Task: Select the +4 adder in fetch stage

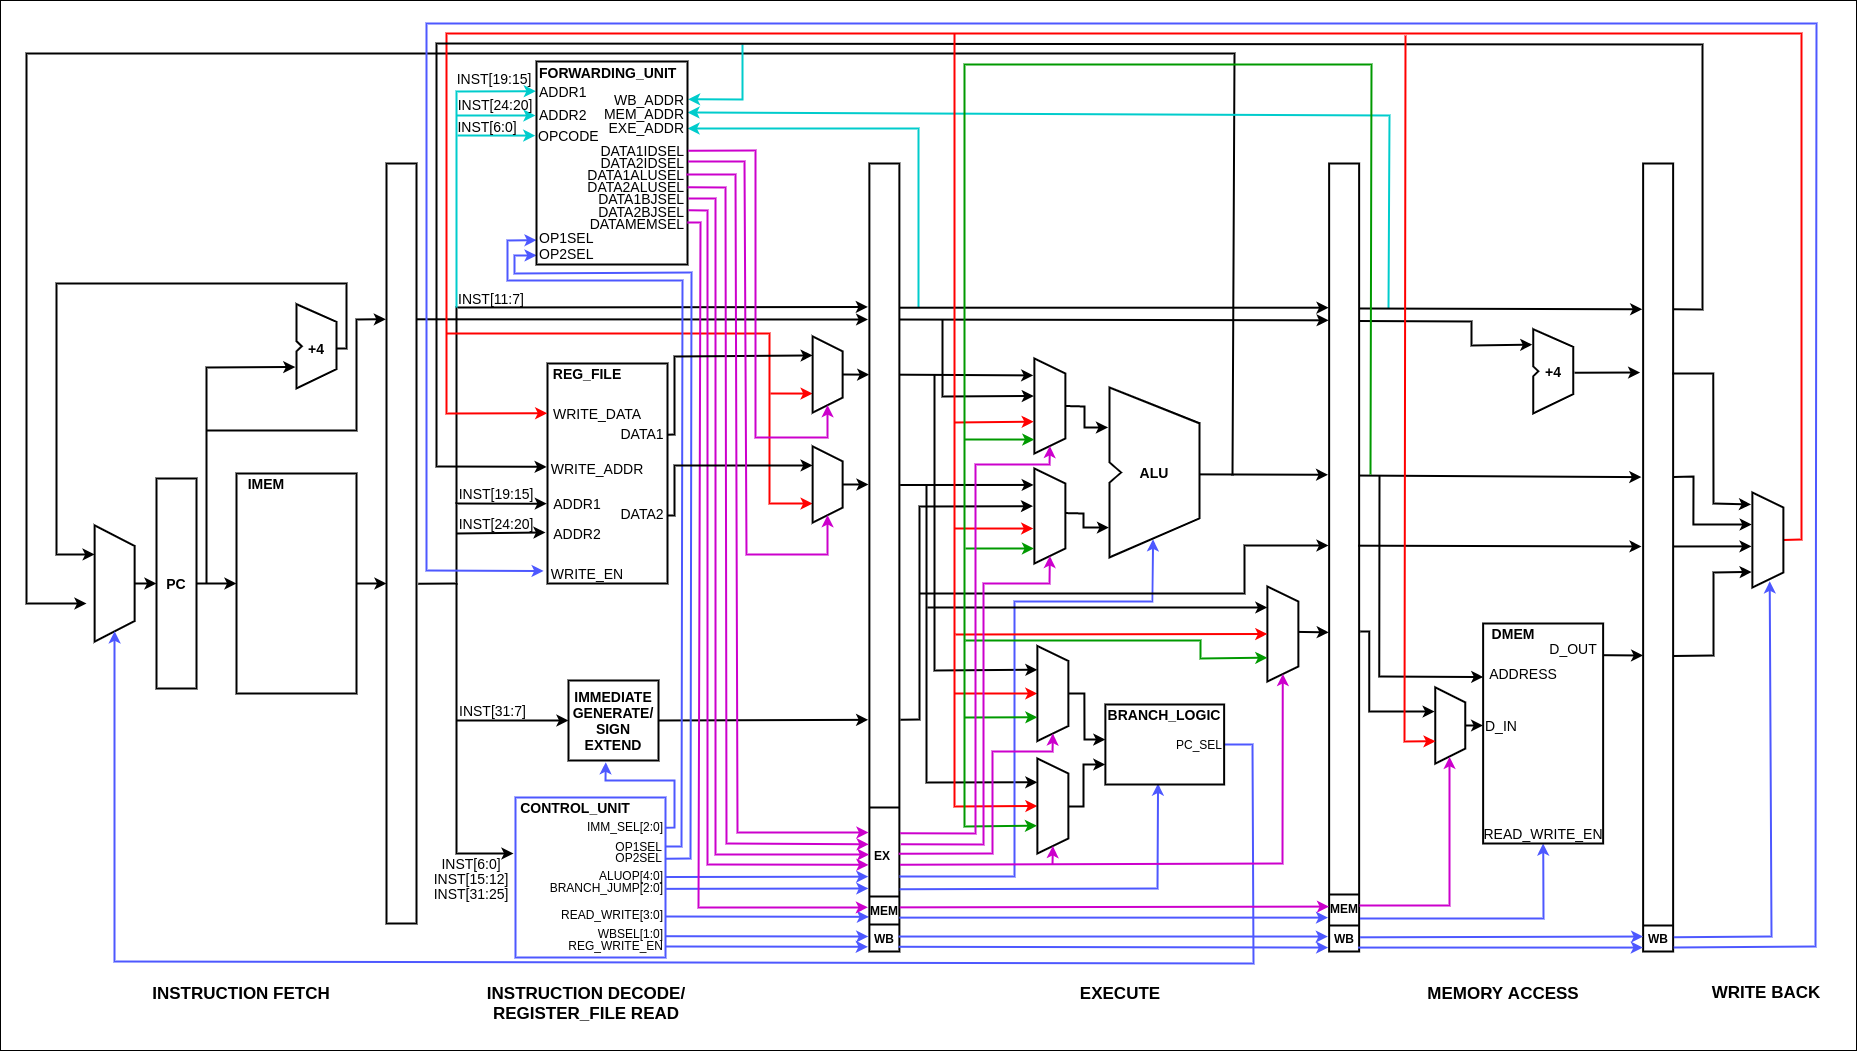Action: coord(316,347)
